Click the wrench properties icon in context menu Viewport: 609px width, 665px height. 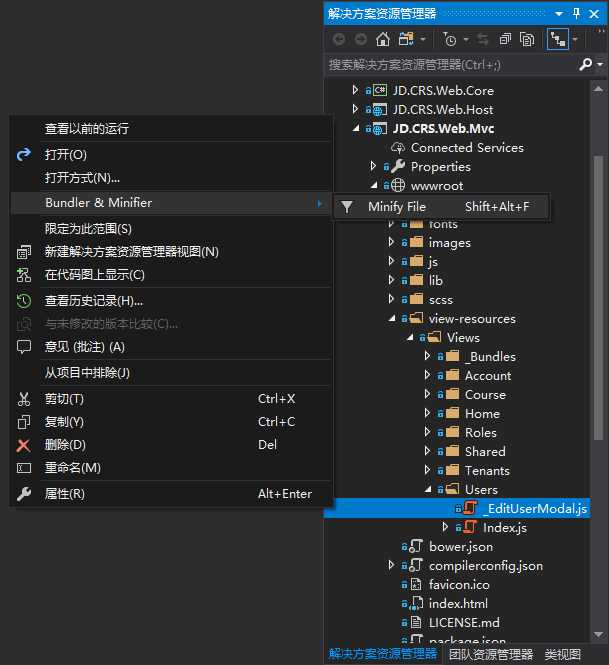point(24,494)
